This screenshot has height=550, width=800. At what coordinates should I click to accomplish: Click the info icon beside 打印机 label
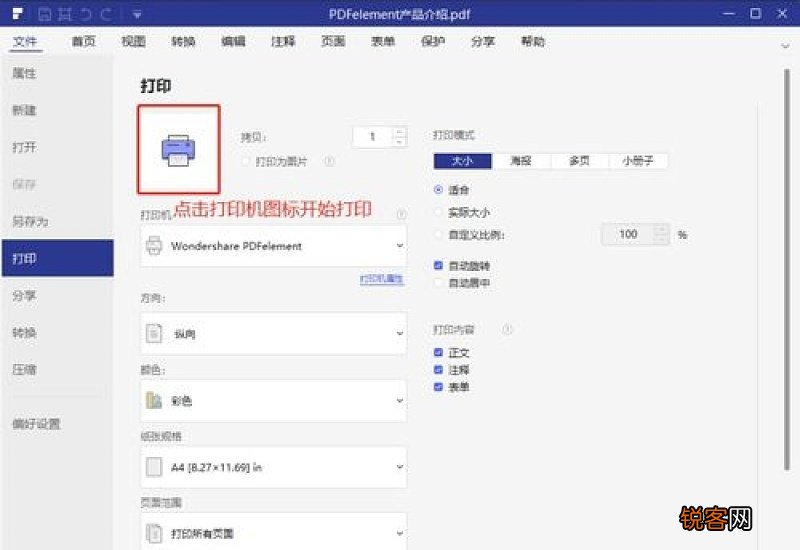coord(402,214)
